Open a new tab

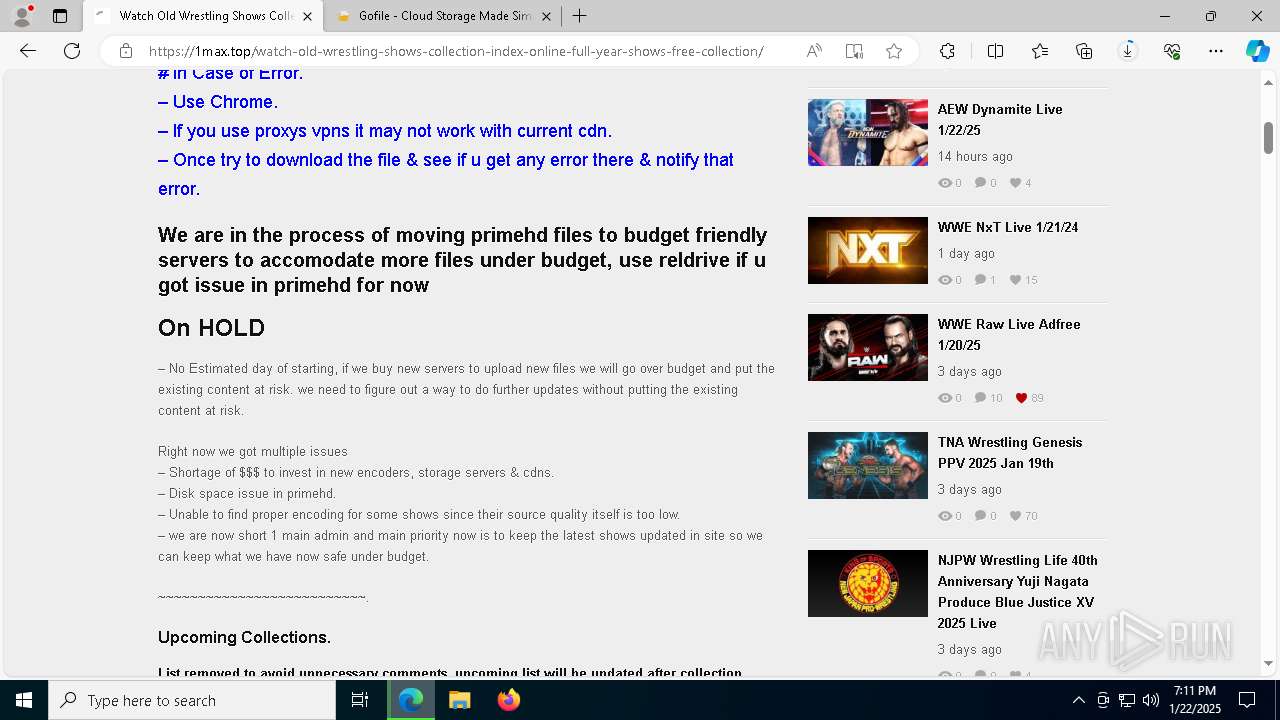580,16
